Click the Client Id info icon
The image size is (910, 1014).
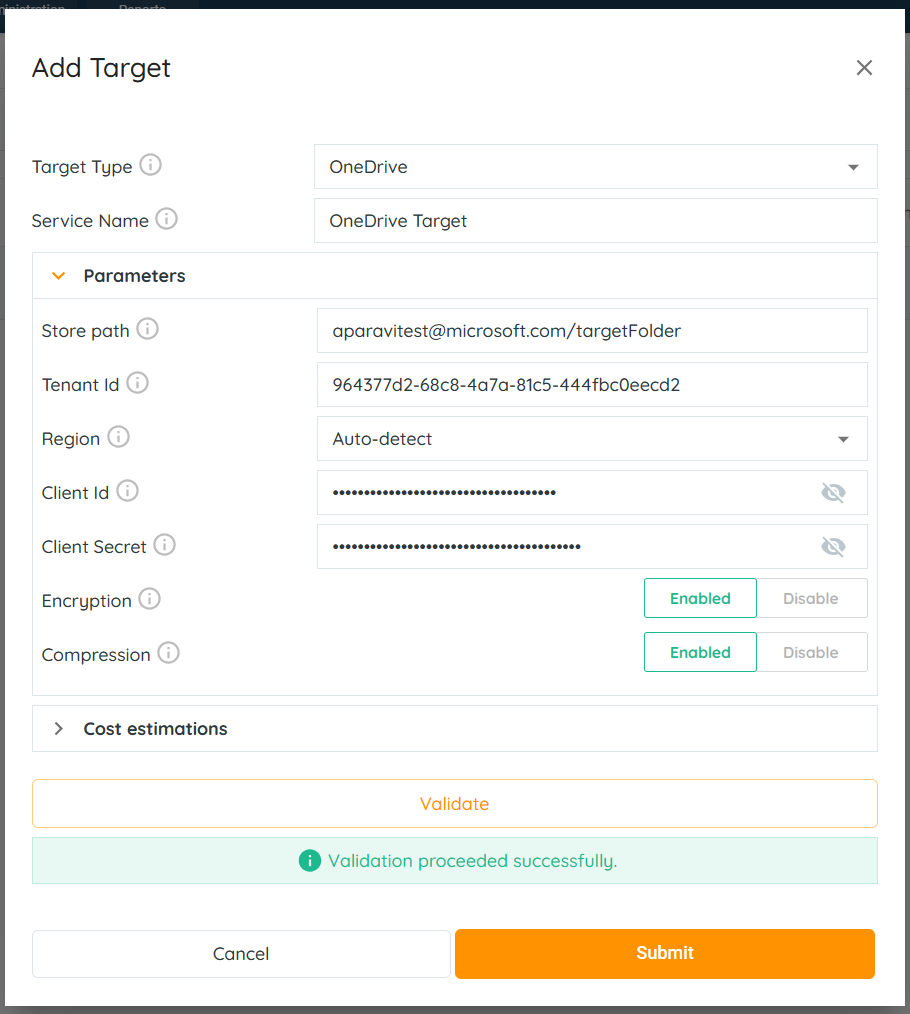[127, 491]
